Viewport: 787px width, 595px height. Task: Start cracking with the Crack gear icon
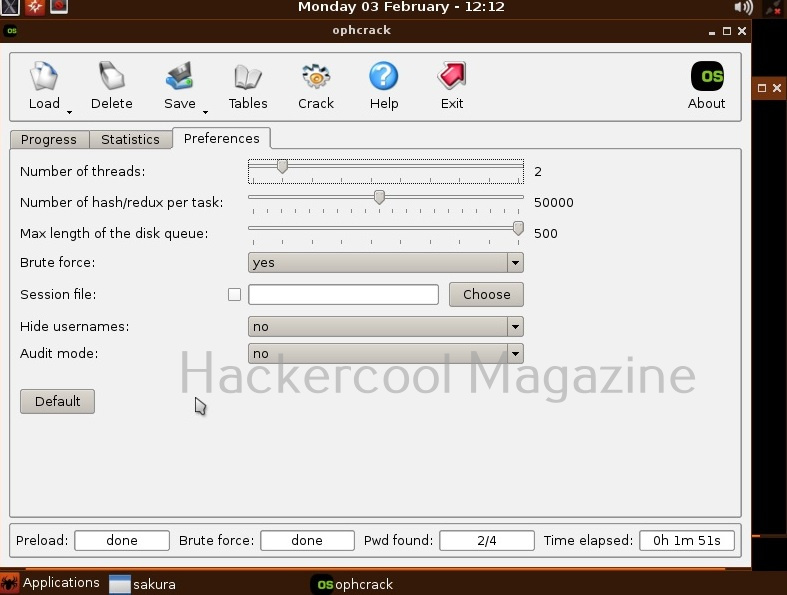pyautogui.click(x=316, y=76)
